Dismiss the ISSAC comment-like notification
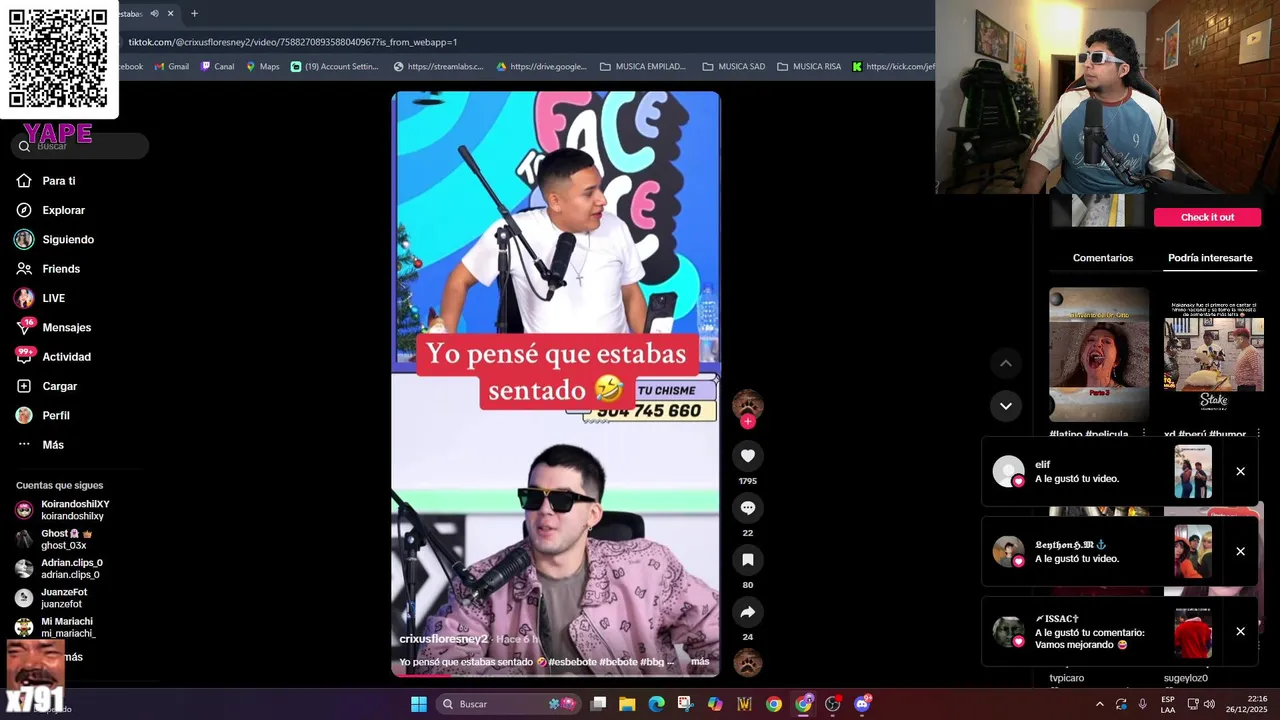This screenshot has height=720, width=1280. click(x=1240, y=631)
